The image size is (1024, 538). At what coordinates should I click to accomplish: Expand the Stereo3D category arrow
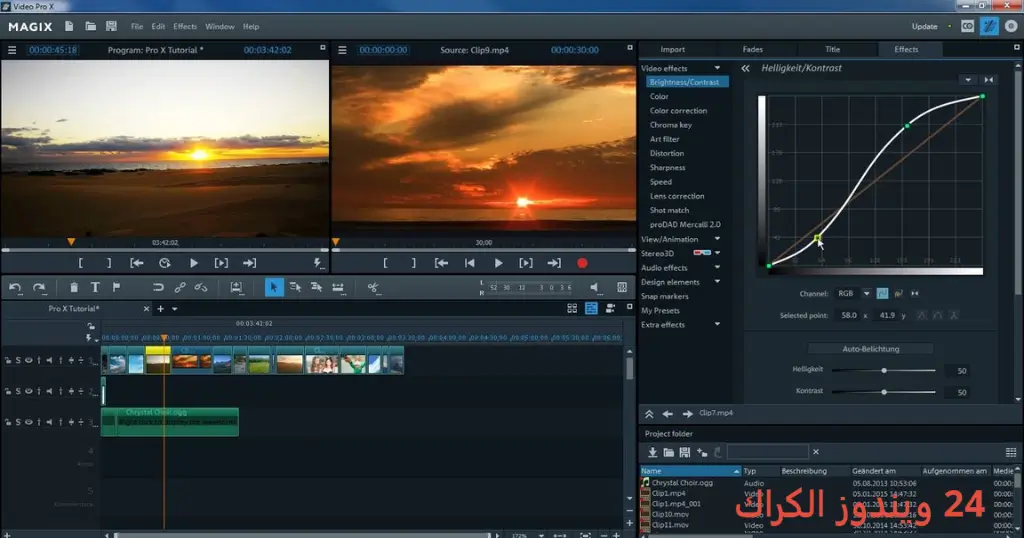point(717,253)
